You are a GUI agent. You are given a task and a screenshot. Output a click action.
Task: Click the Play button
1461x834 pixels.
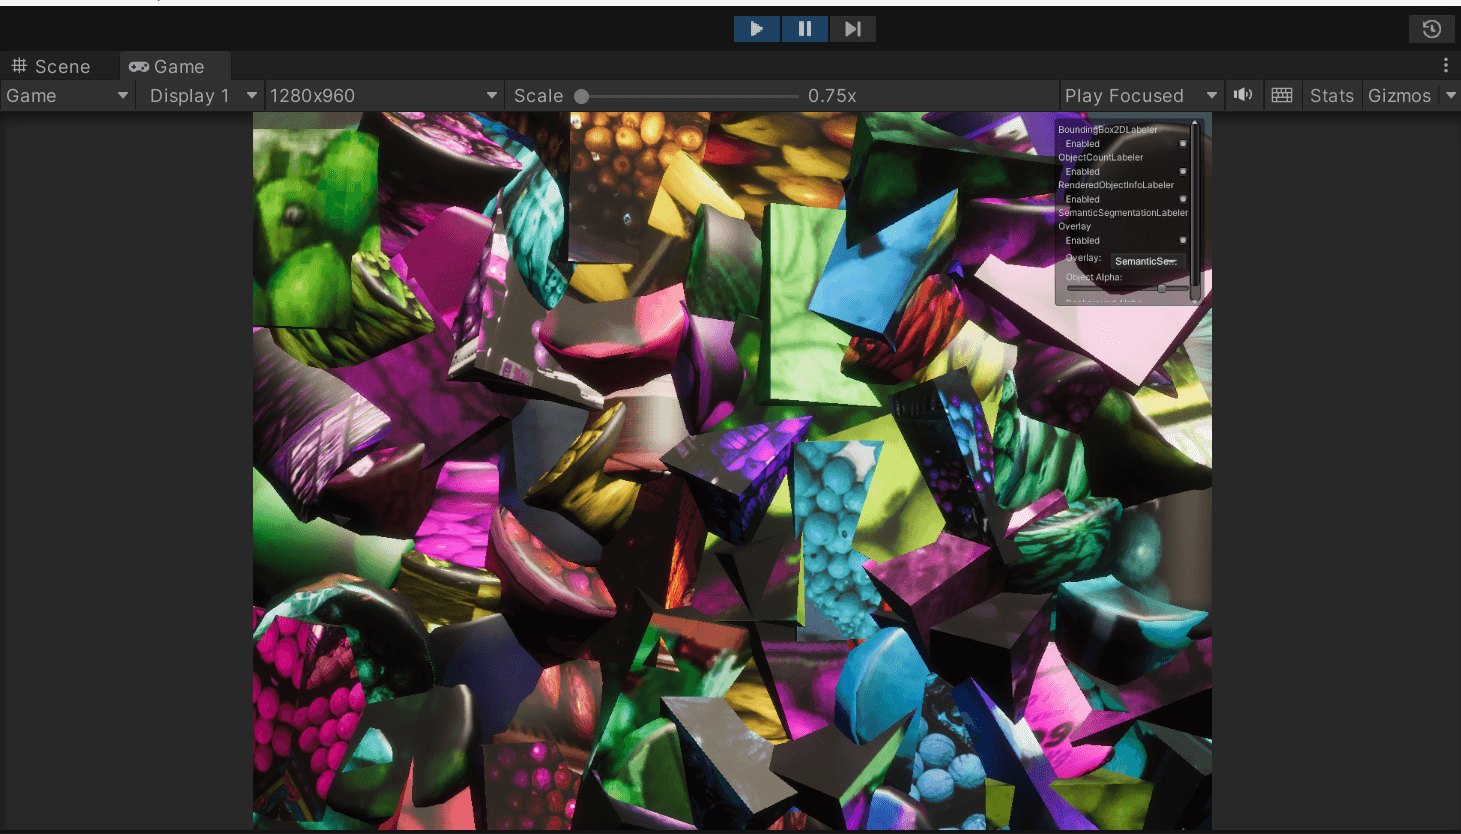757,29
